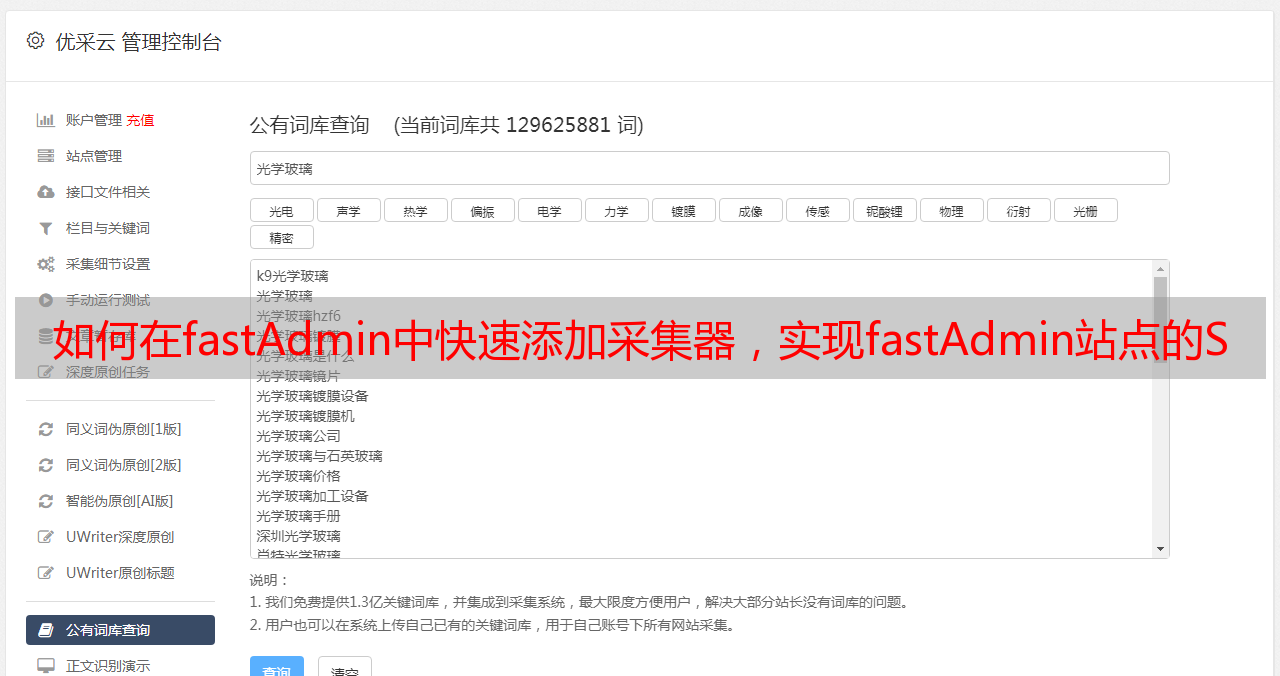This screenshot has width=1280, height=676.
Task: Click the 电学 tag button
Action: pyautogui.click(x=549, y=210)
